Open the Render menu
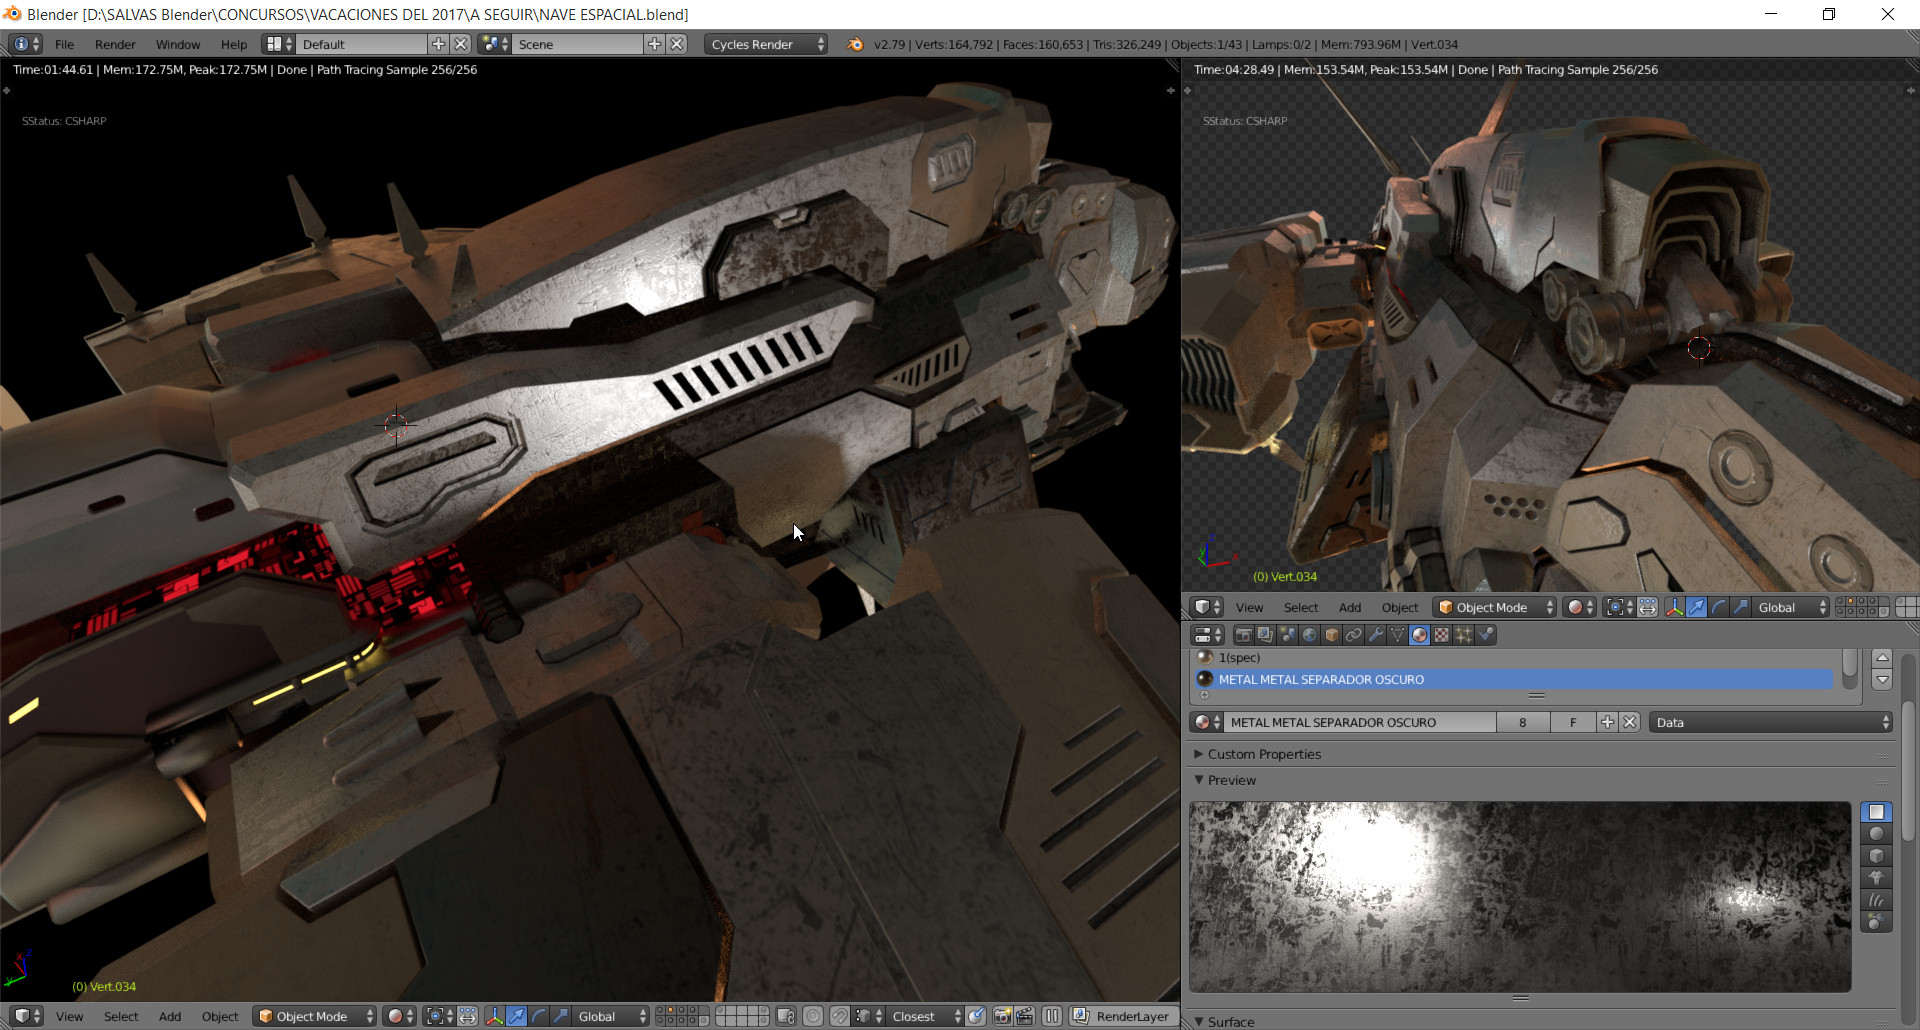This screenshot has width=1920, height=1030. tap(115, 44)
